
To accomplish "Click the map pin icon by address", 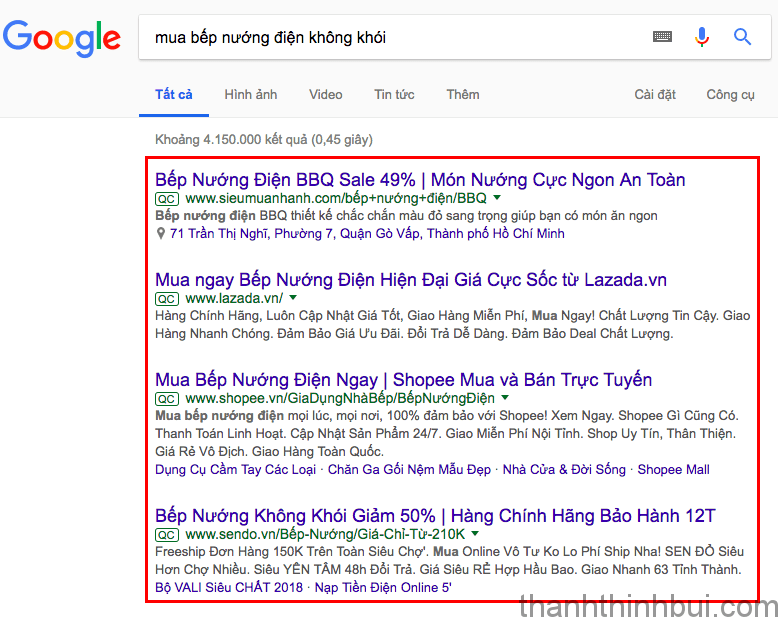I will (160, 234).
